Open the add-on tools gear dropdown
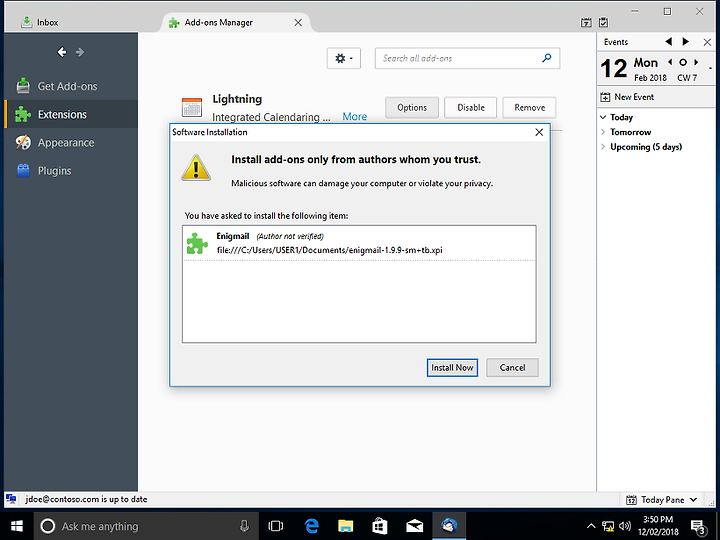Screen dimensions: 720x540 click(343, 58)
